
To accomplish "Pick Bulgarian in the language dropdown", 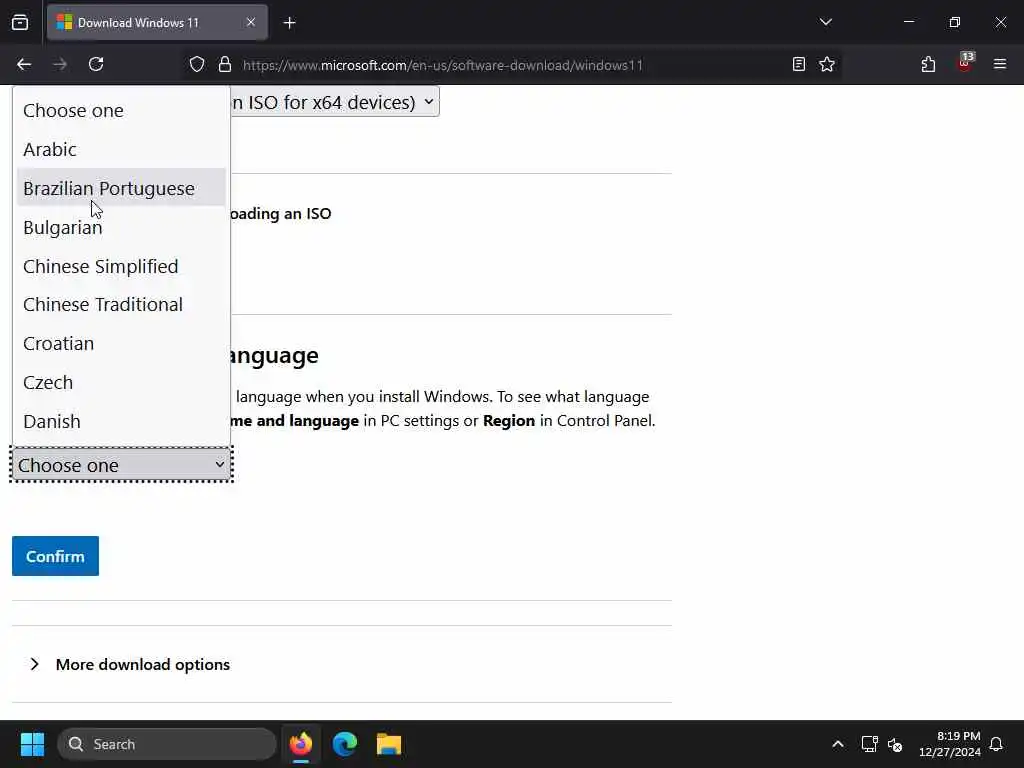I will pos(121,227).
